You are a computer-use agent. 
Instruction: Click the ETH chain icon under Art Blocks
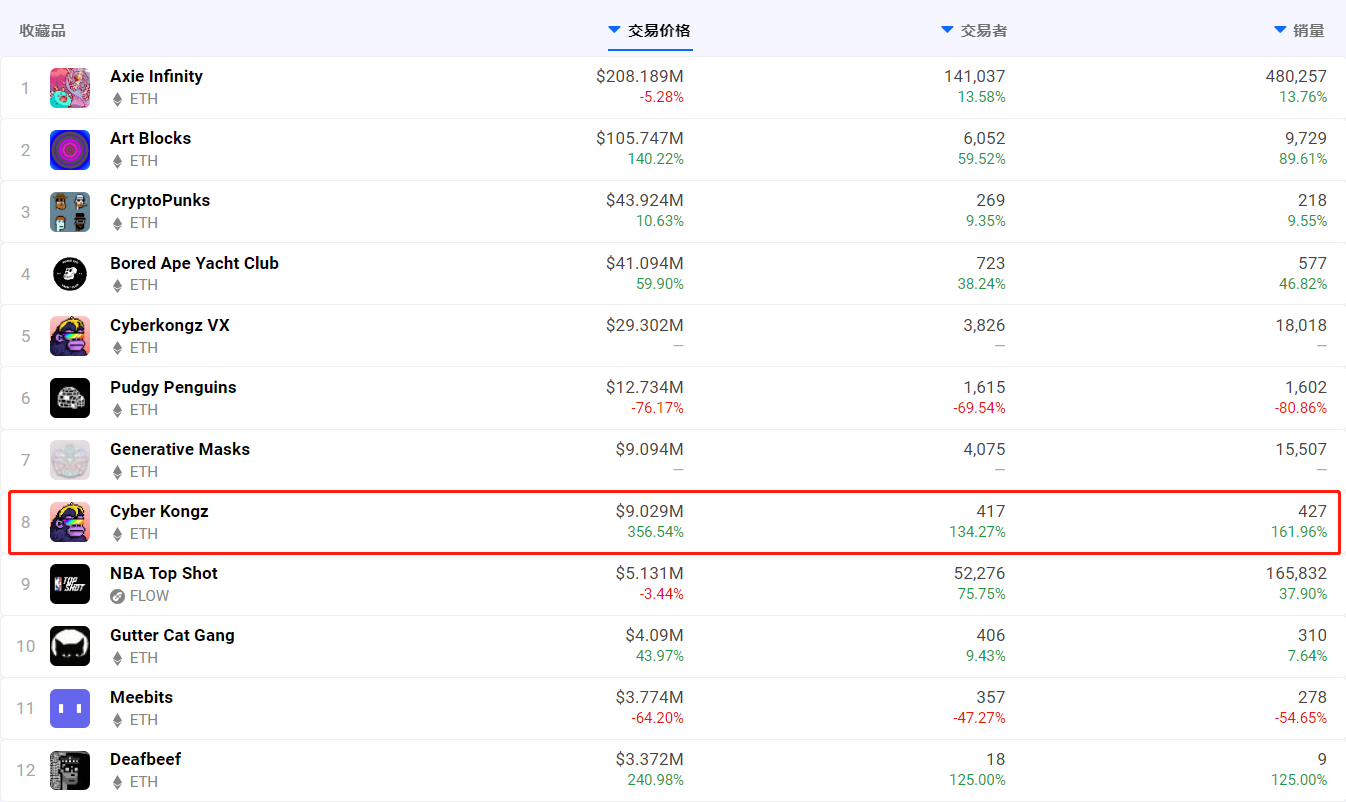(x=117, y=161)
